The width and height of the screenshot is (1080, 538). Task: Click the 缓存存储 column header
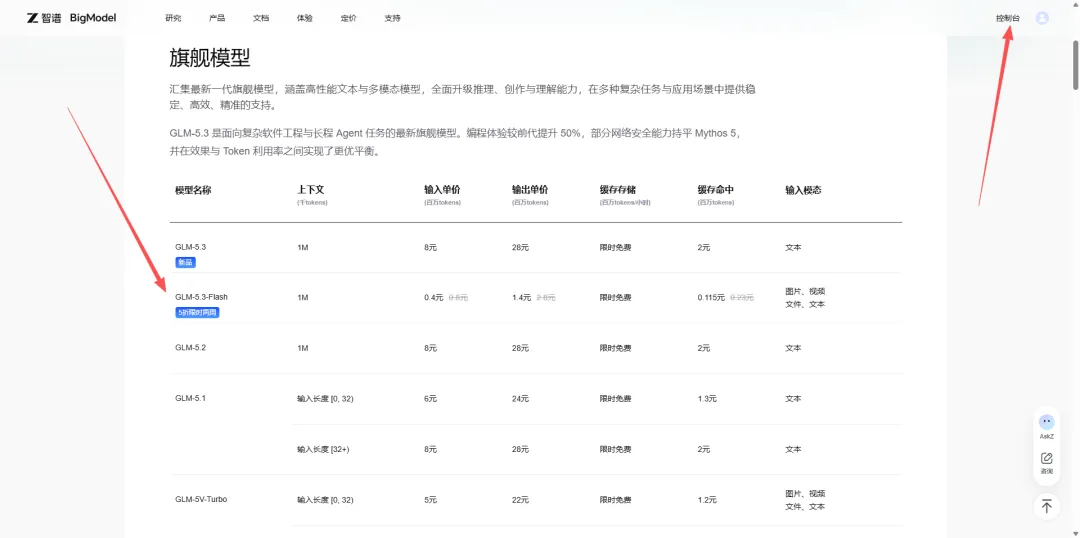(618, 190)
